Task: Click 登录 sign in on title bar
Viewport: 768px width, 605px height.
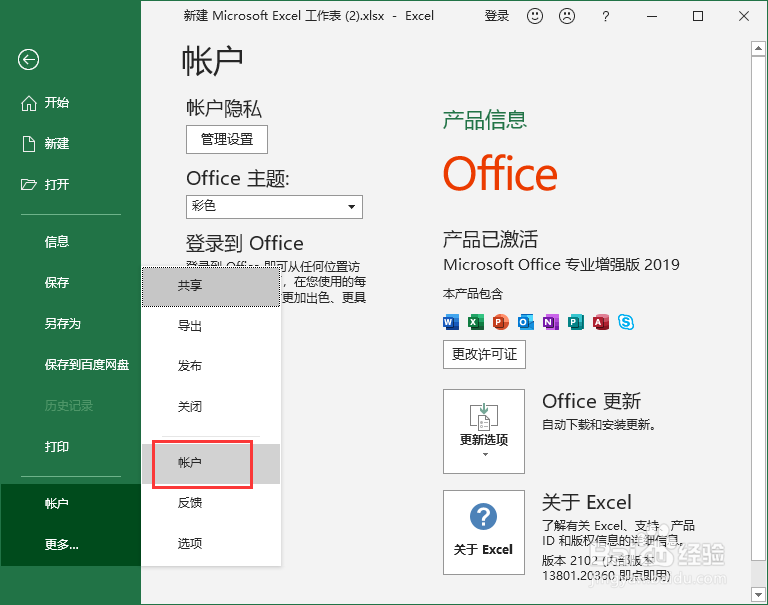Action: tap(497, 16)
